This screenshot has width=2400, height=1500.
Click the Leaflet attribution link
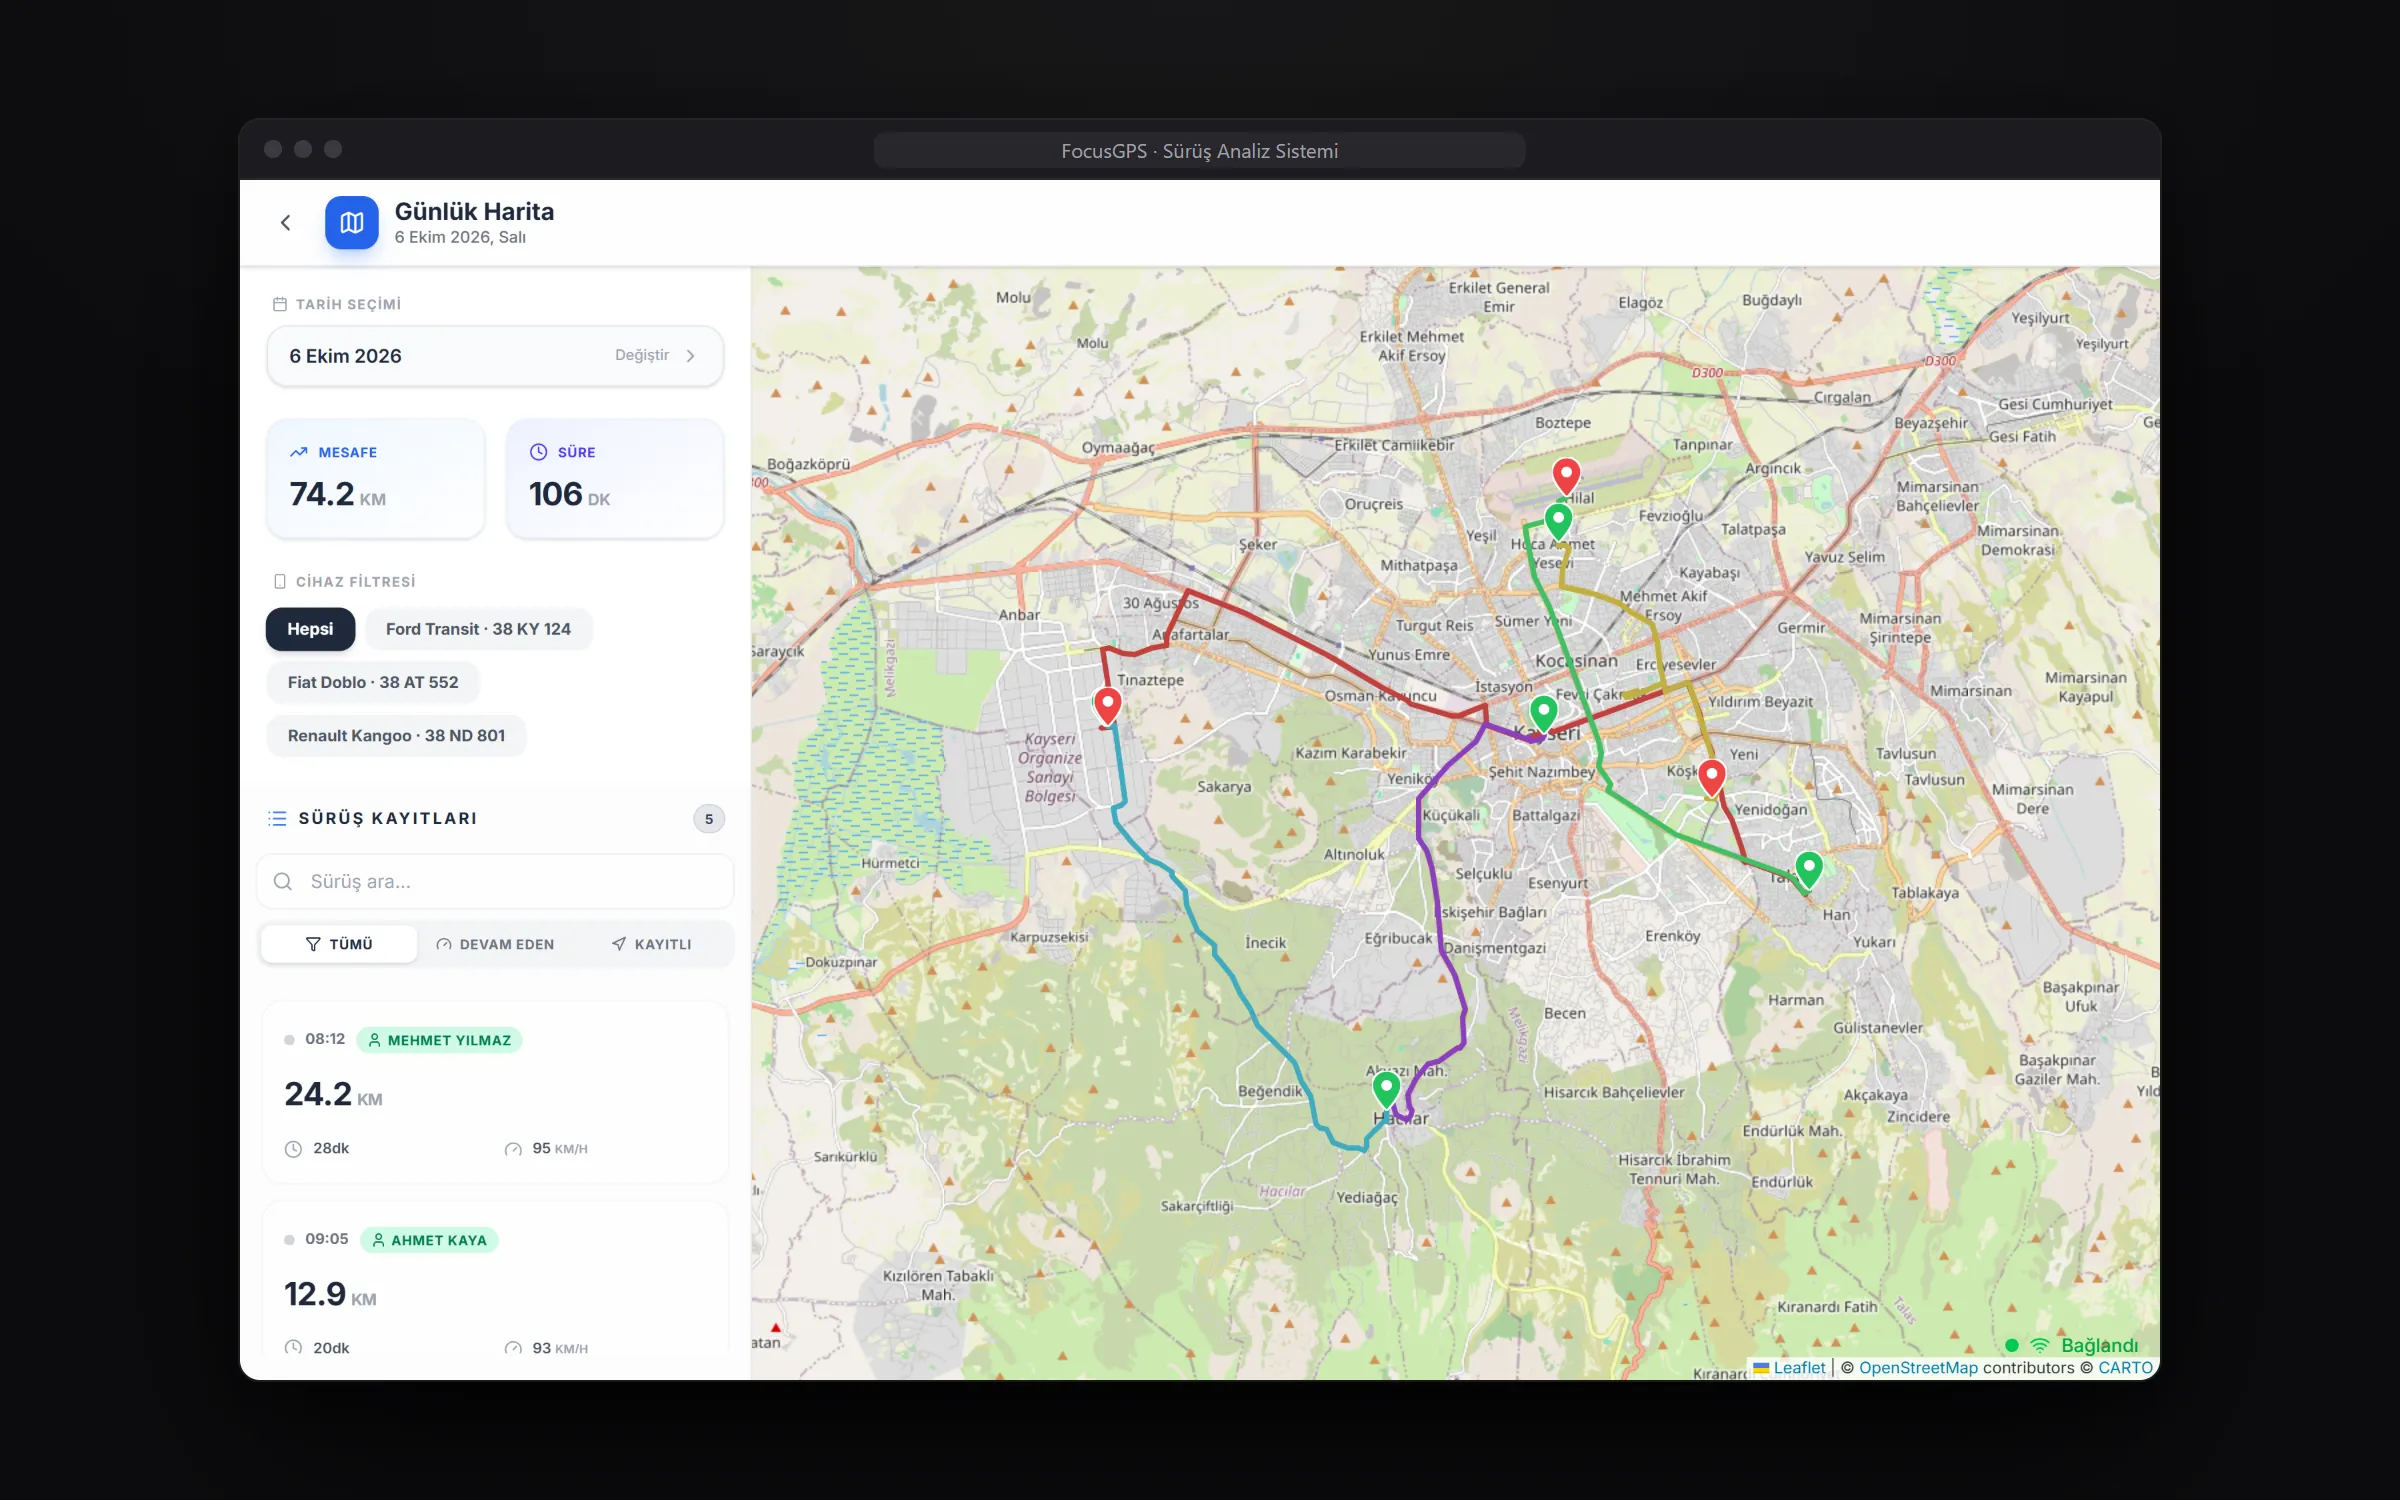click(x=1790, y=1368)
